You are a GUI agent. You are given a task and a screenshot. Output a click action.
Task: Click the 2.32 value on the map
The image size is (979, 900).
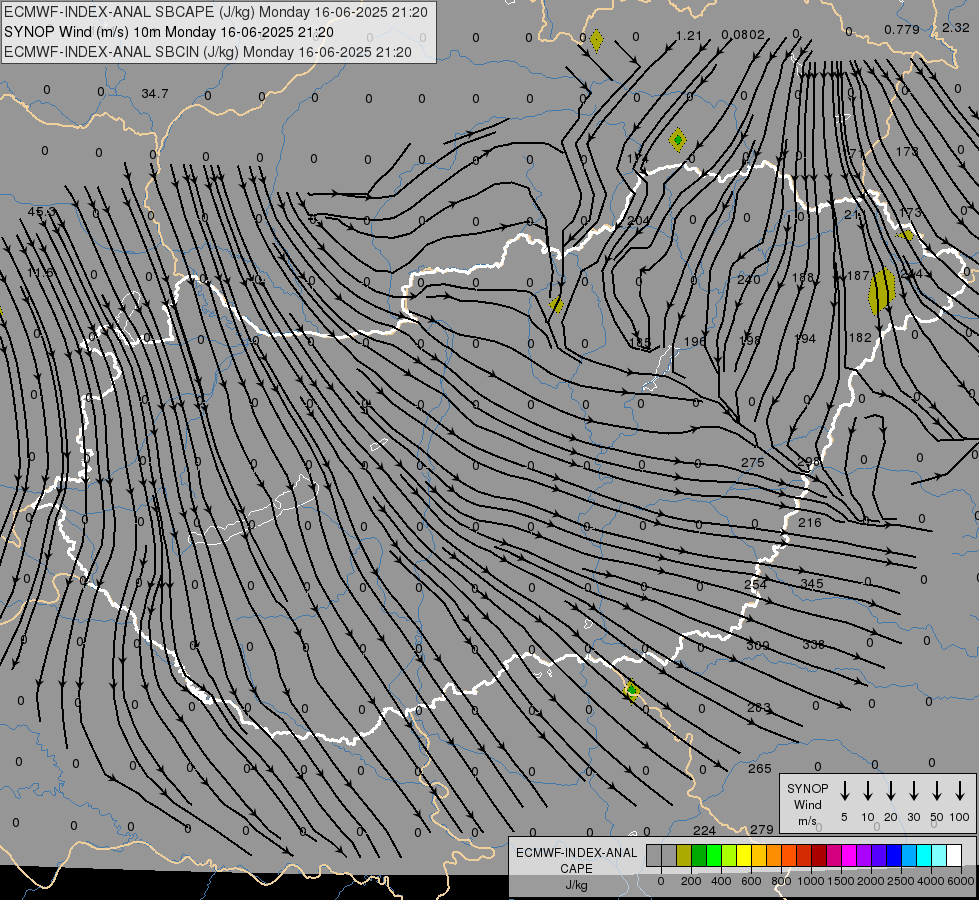[955, 27]
